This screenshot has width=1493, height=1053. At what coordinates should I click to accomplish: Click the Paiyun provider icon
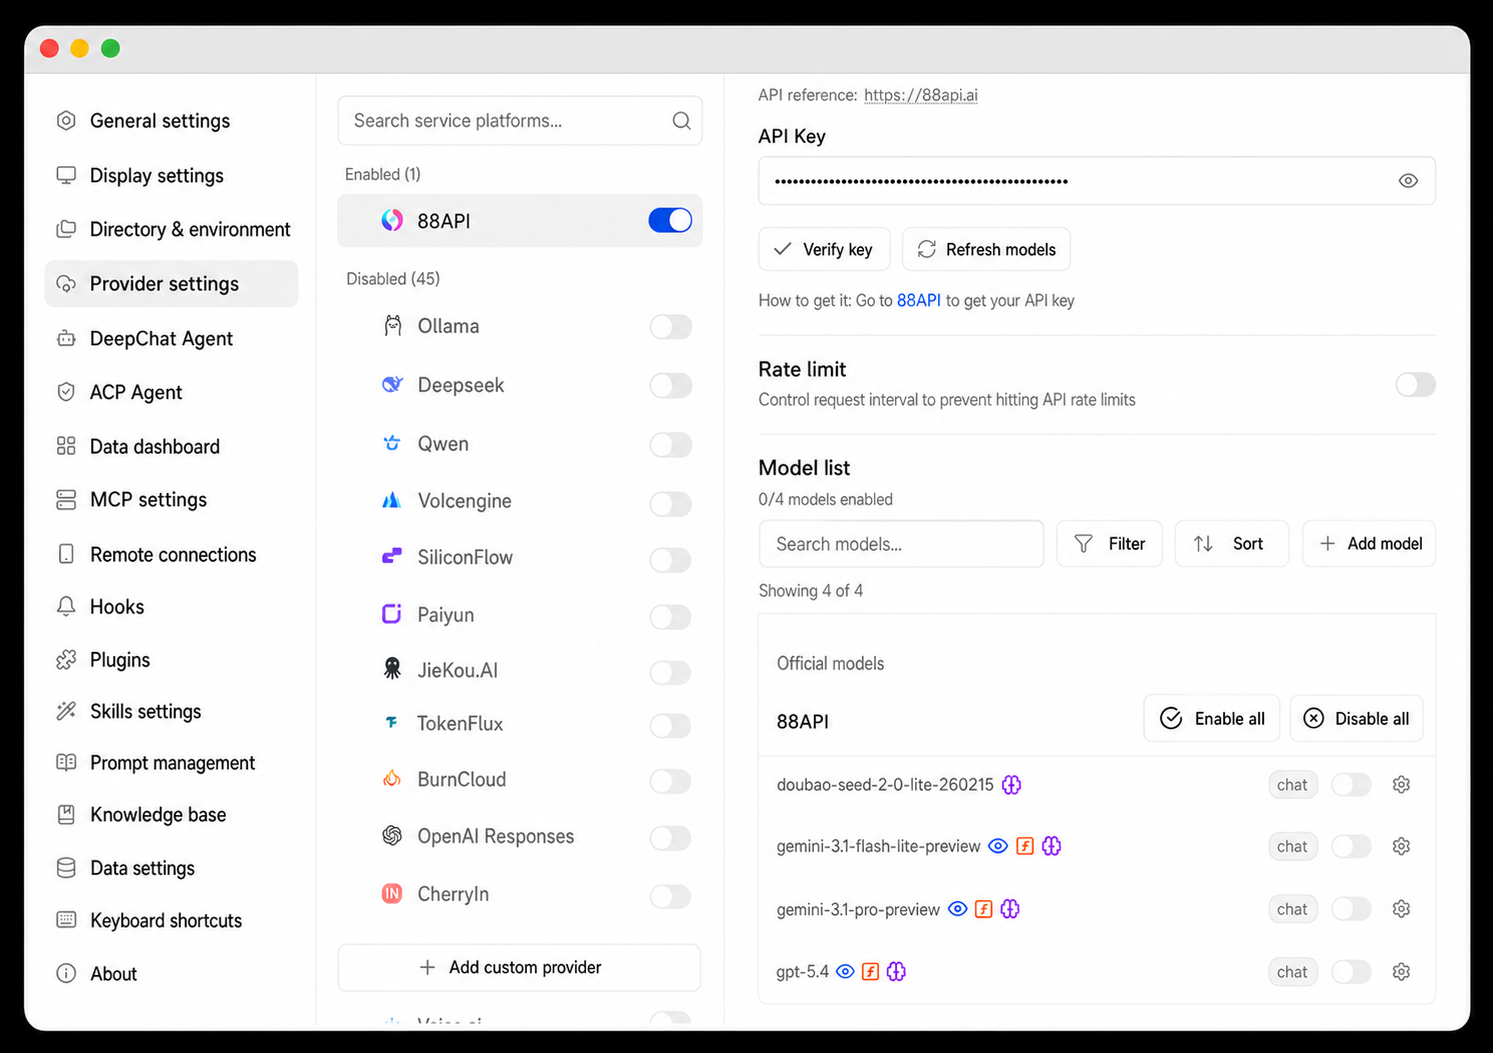[392, 614]
